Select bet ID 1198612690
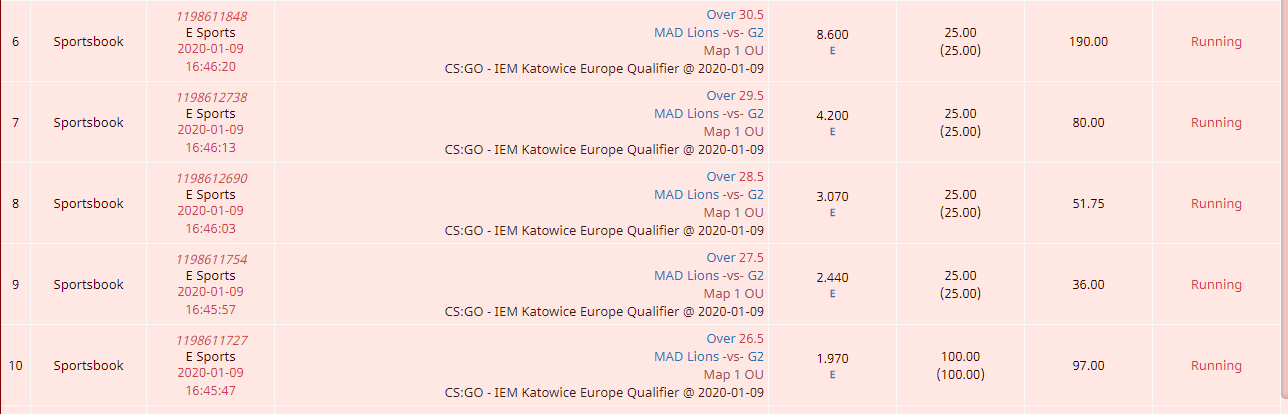Viewport: 1288px width, 414px height. coord(211,178)
